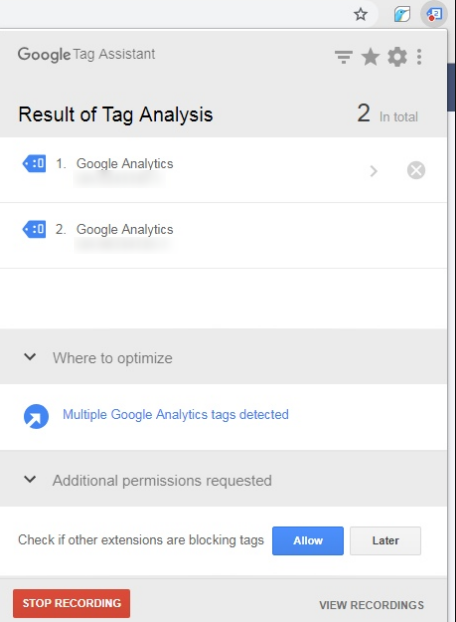The height and width of the screenshot is (622, 456).
Task: Click the star favorite icon in Tag Assistant header
Action: pyautogui.click(x=370, y=57)
